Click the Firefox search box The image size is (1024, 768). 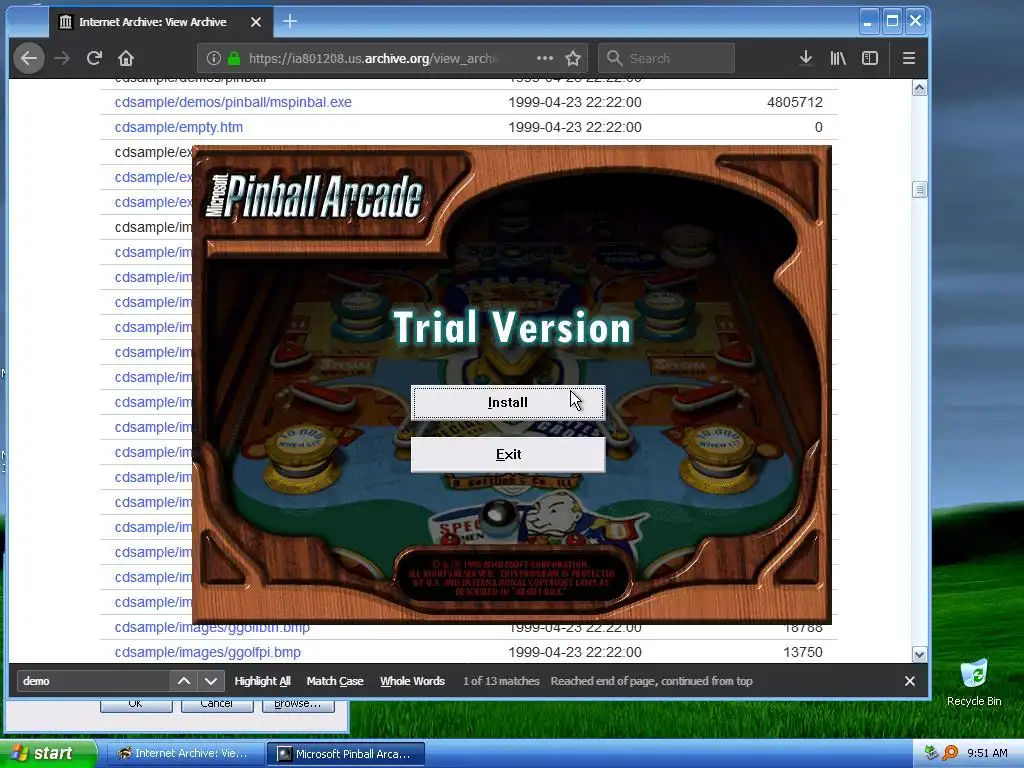tap(666, 58)
